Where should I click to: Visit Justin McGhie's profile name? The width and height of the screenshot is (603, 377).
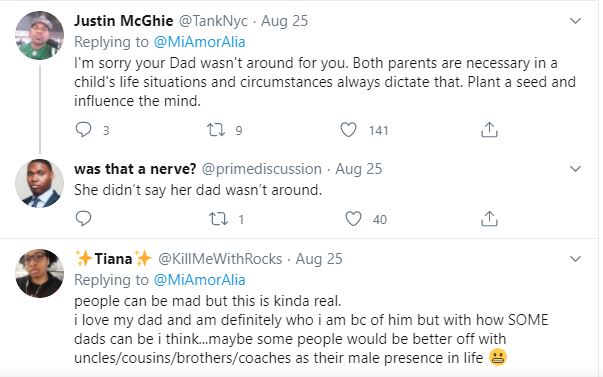coord(123,21)
